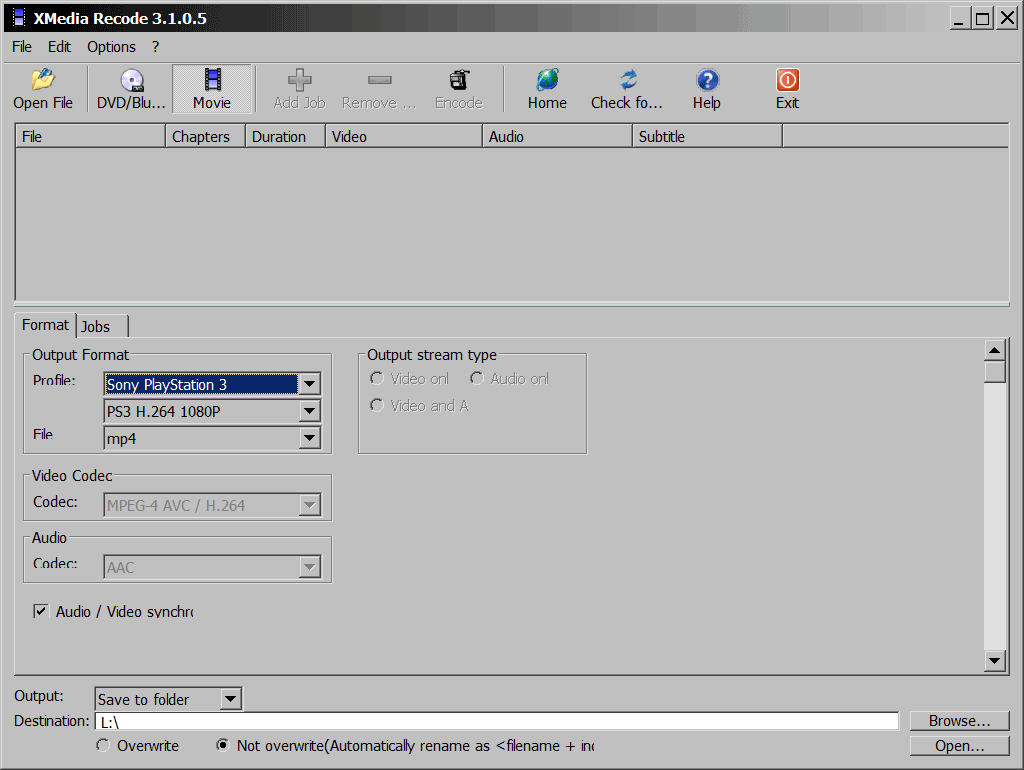The width and height of the screenshot is (1024, 770).
Task: Open the Save to folder output dropdown
Action: 230,700
